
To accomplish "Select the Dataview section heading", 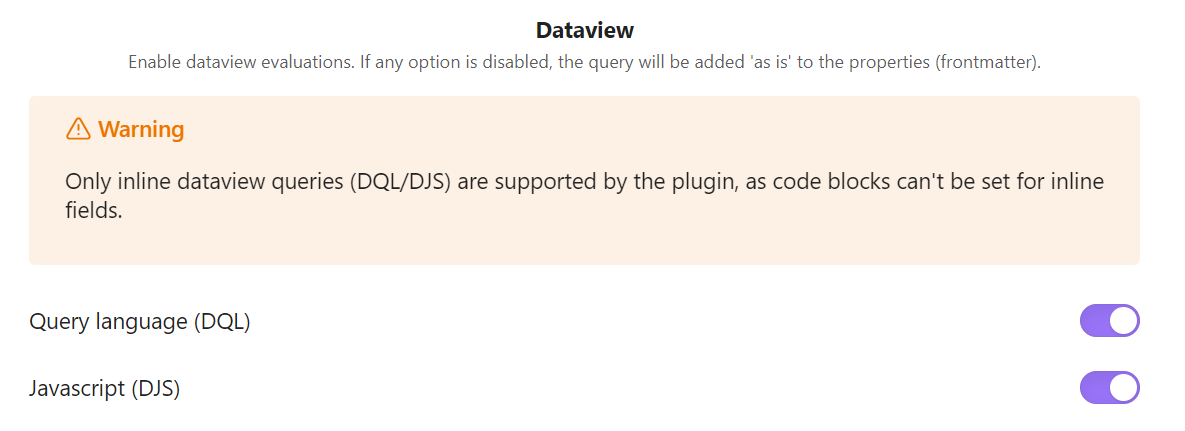I will 584,30.
